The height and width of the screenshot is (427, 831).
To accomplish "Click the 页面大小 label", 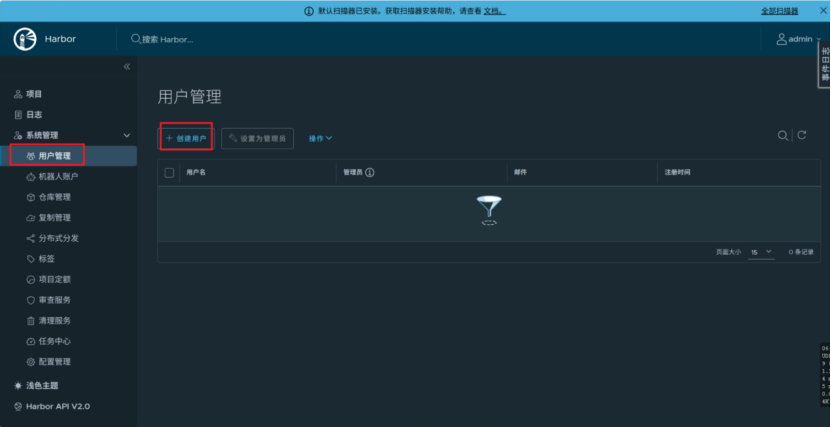I will 728,253.
